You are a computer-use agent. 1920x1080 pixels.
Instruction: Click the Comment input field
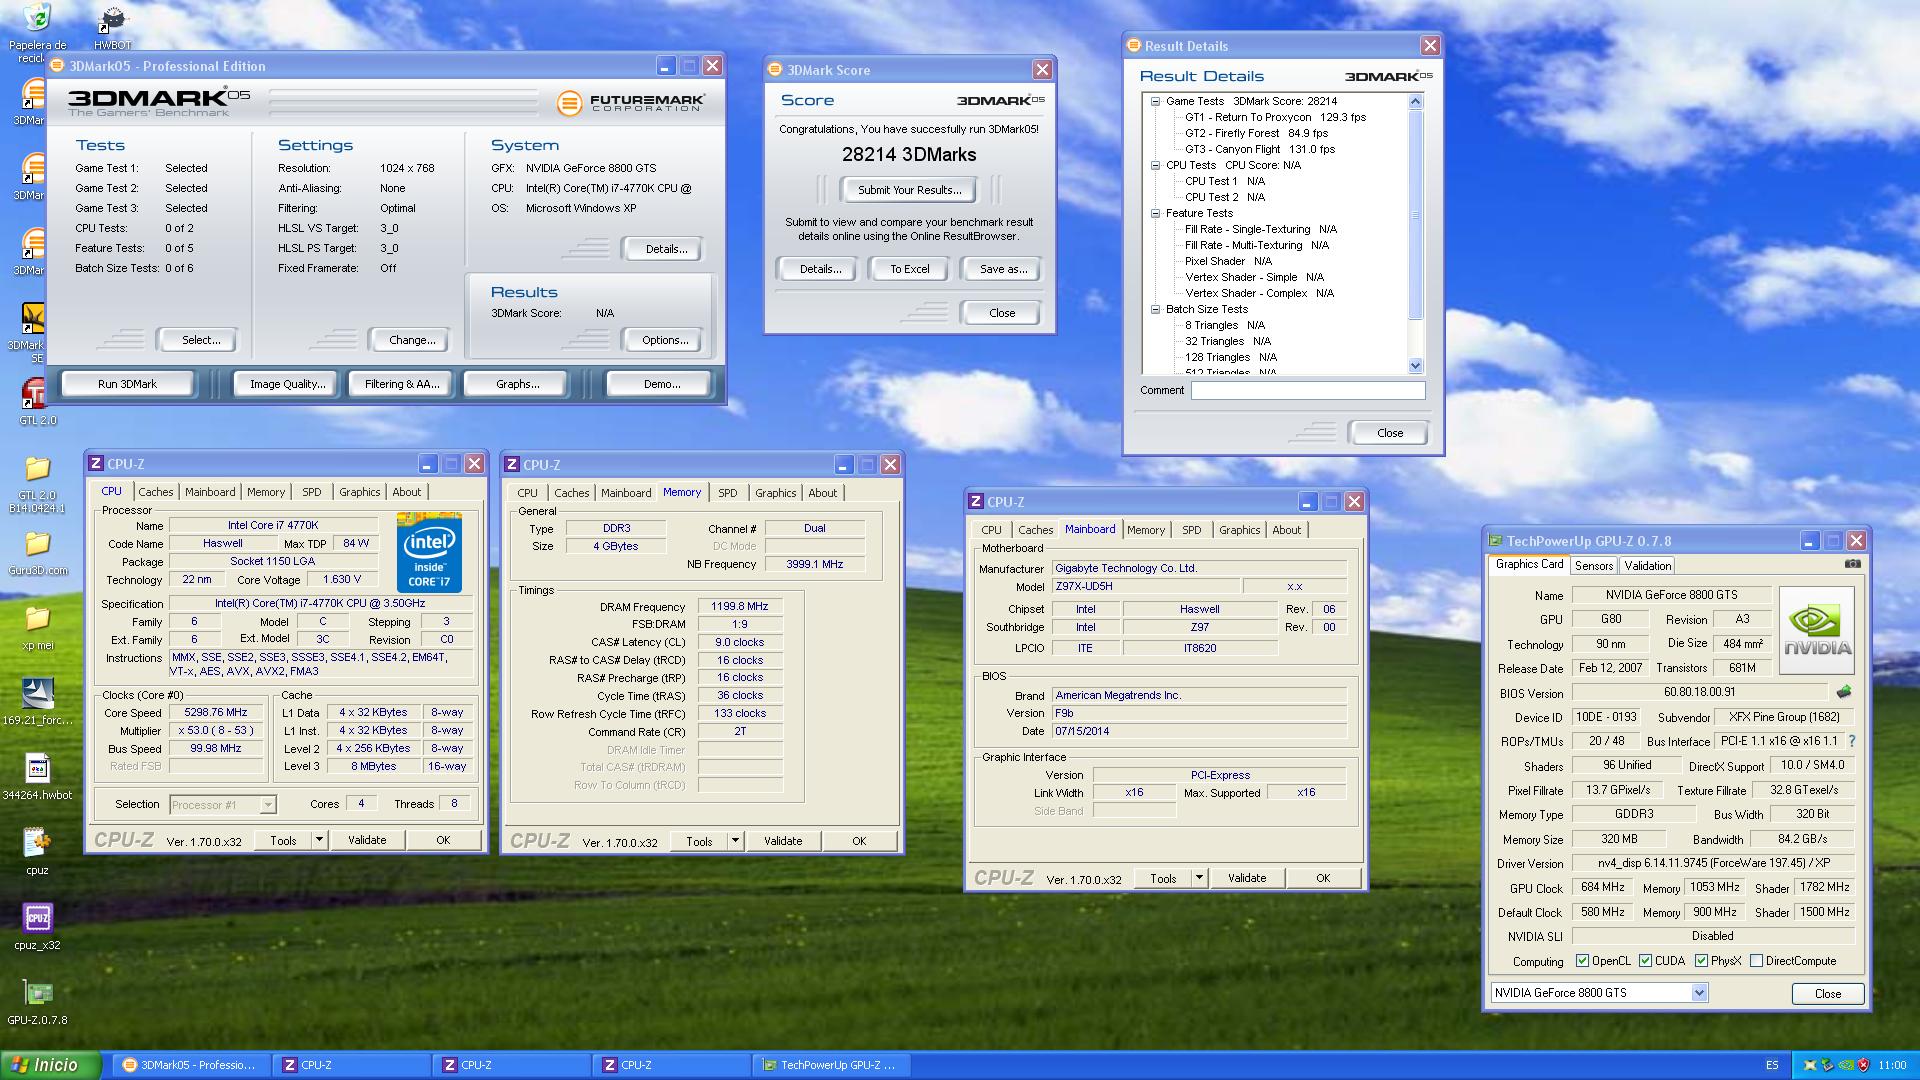tap(1307, 391)
